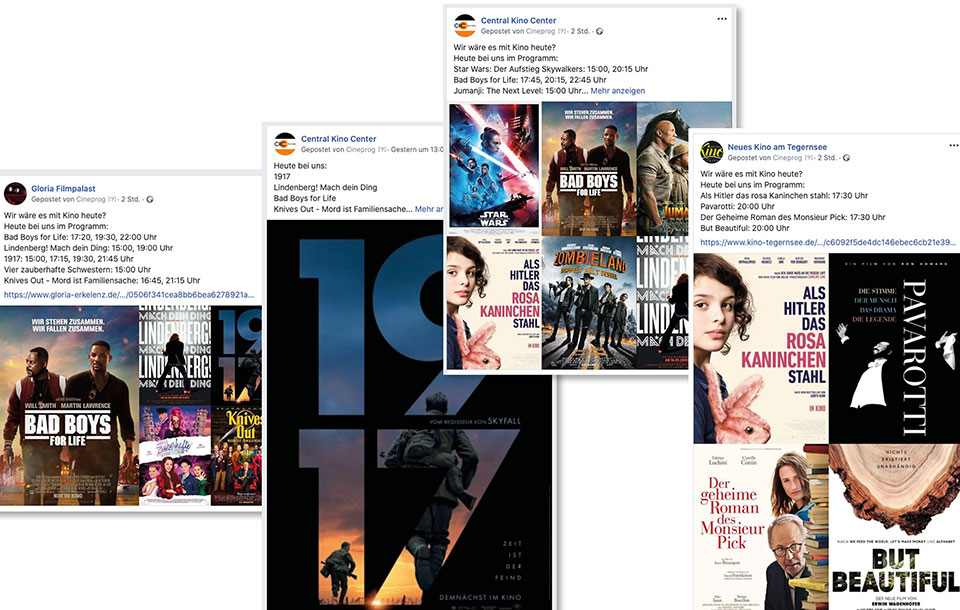Click the globe icon in the Tegernsee post
The height and width of the screenshot is (610, 960).
tap(846, 158)
